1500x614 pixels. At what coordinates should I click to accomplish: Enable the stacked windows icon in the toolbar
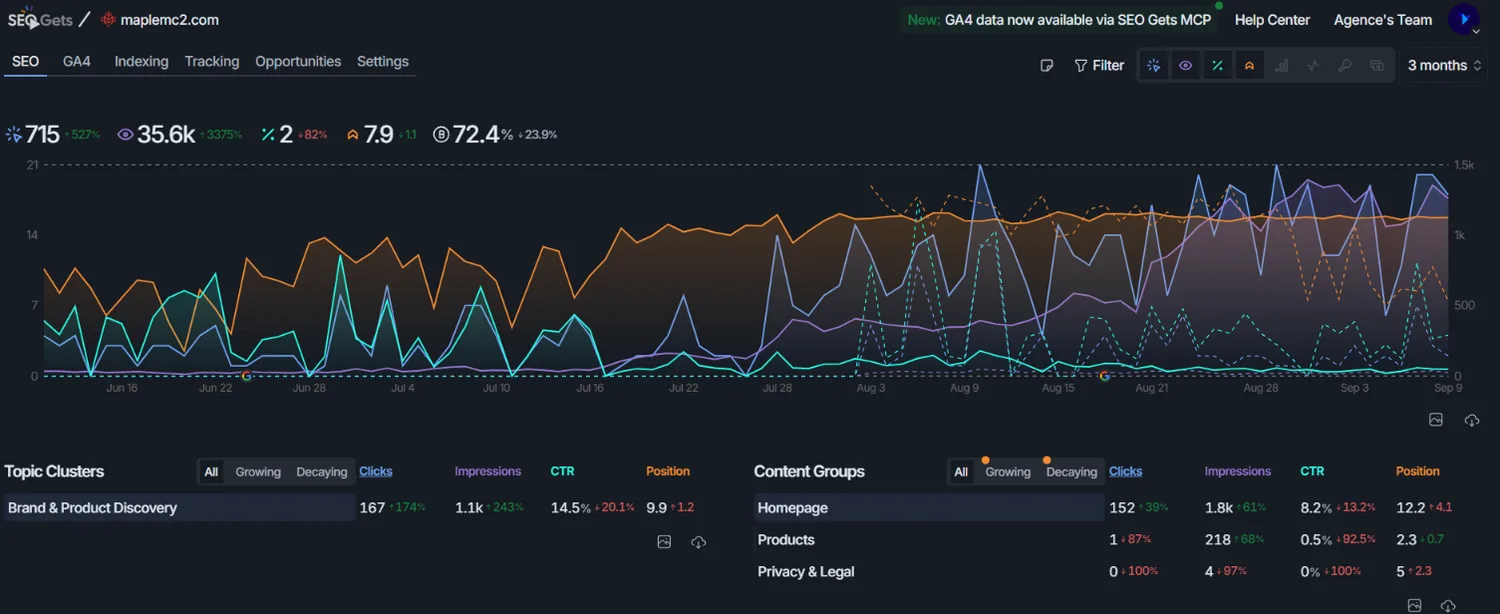[1377, 65]
